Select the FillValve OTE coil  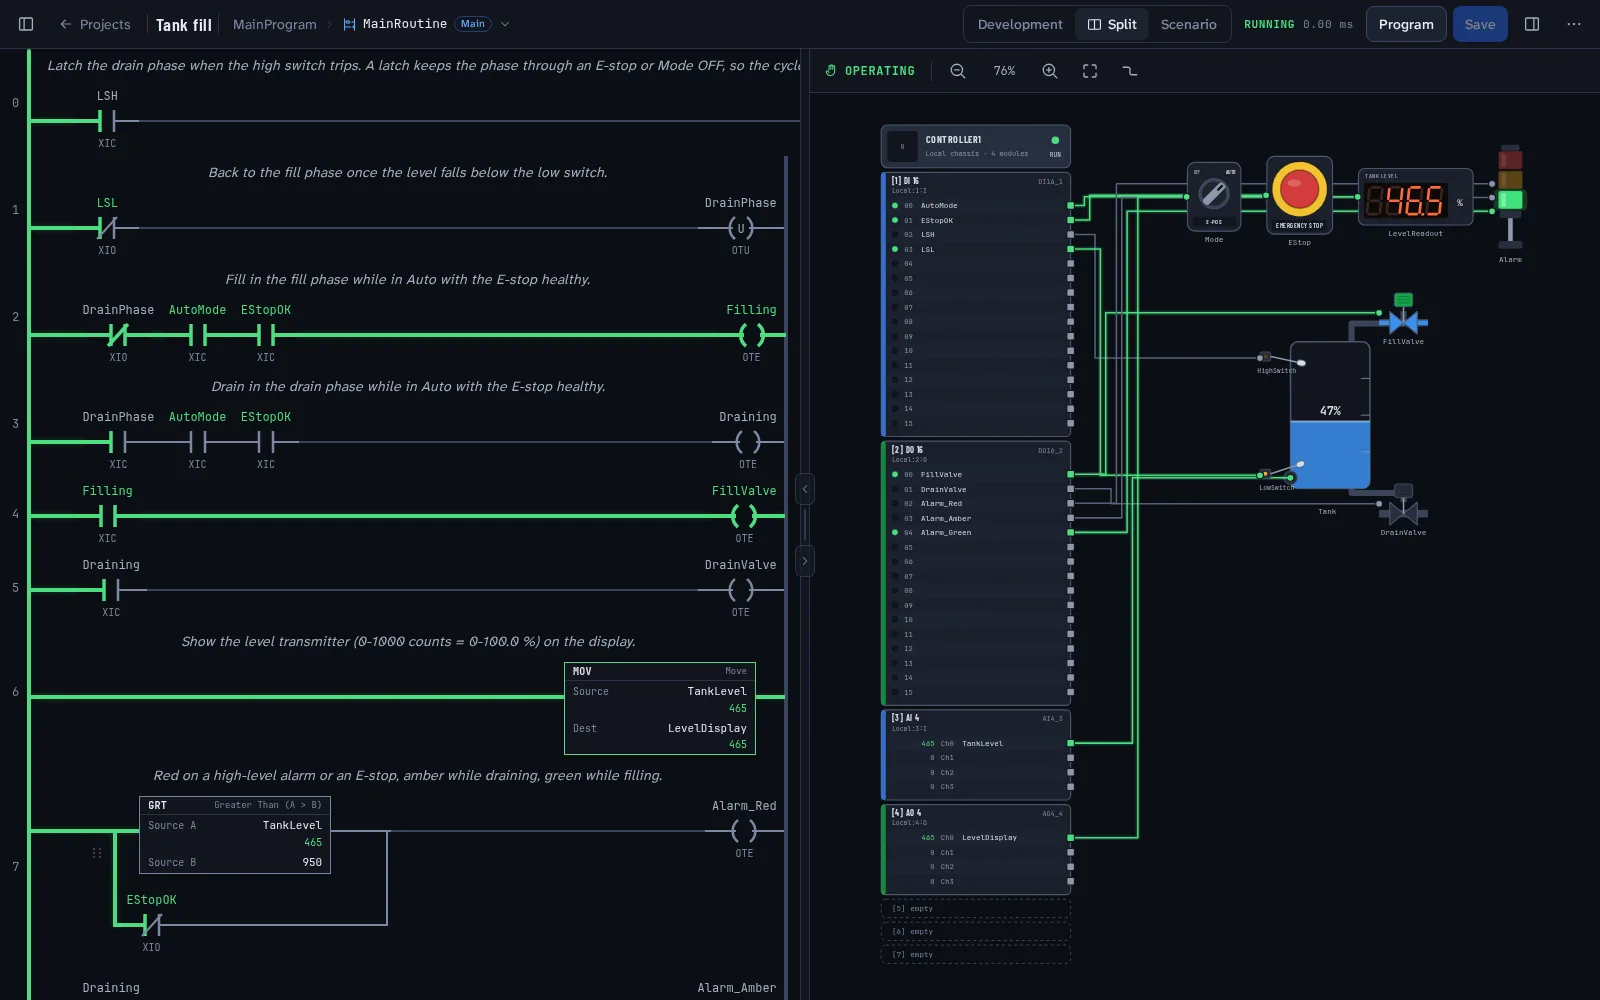(x=744, y=516)
